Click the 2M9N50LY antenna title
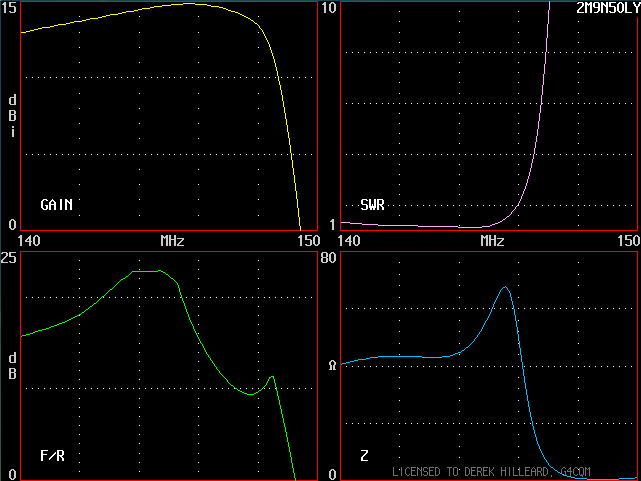Screen dimensions: 641x481 click(x=608, y=8)
